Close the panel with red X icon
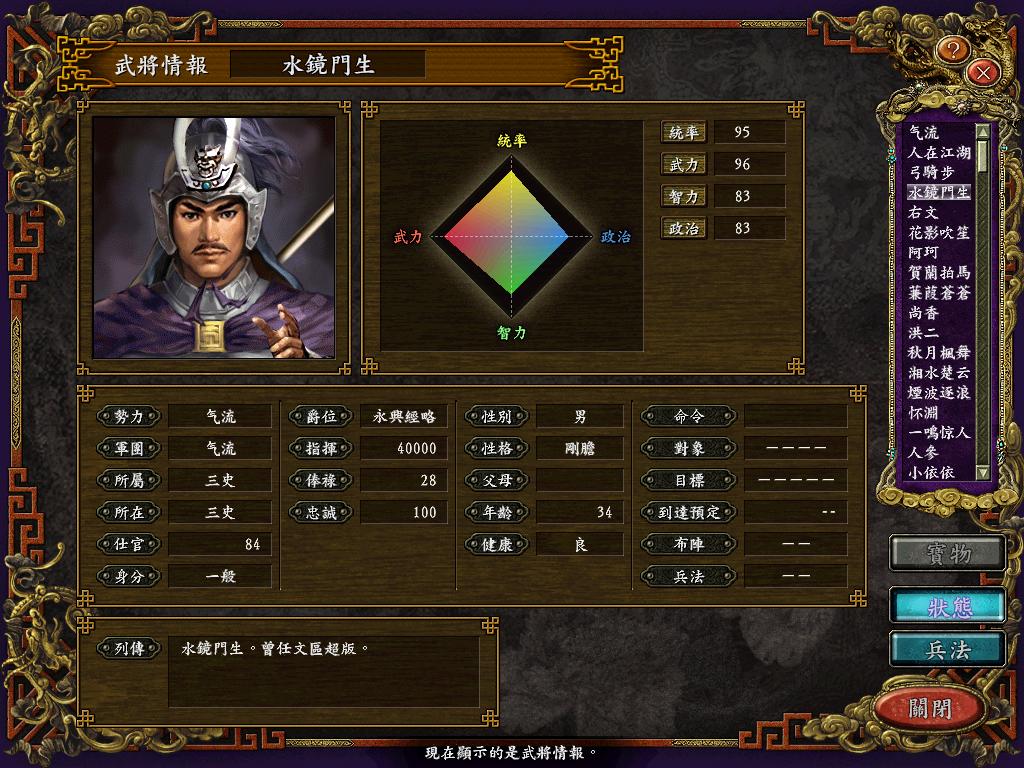Screen dimensions: 1024x768 point(983,72)
